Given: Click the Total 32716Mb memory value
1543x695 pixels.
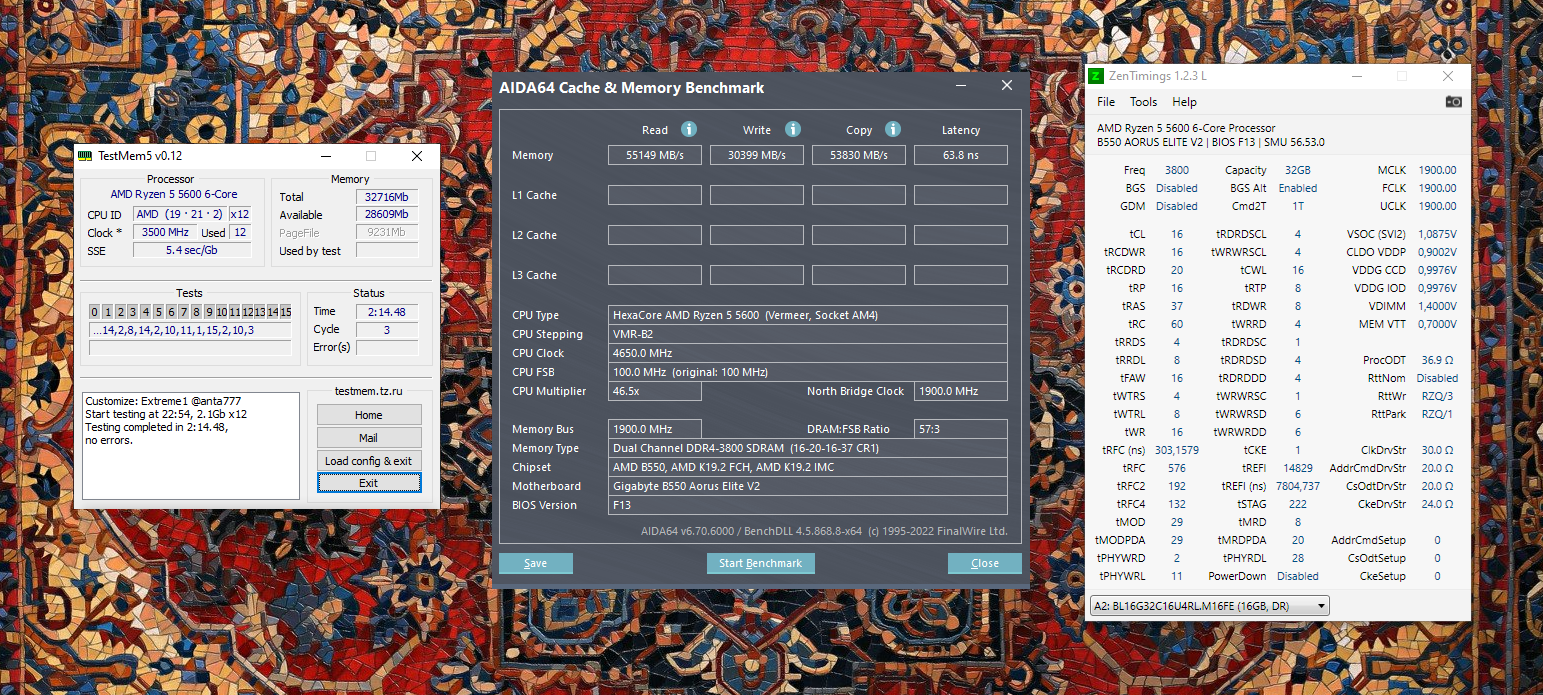Looking at the screenshot, I should coord(387,197).
